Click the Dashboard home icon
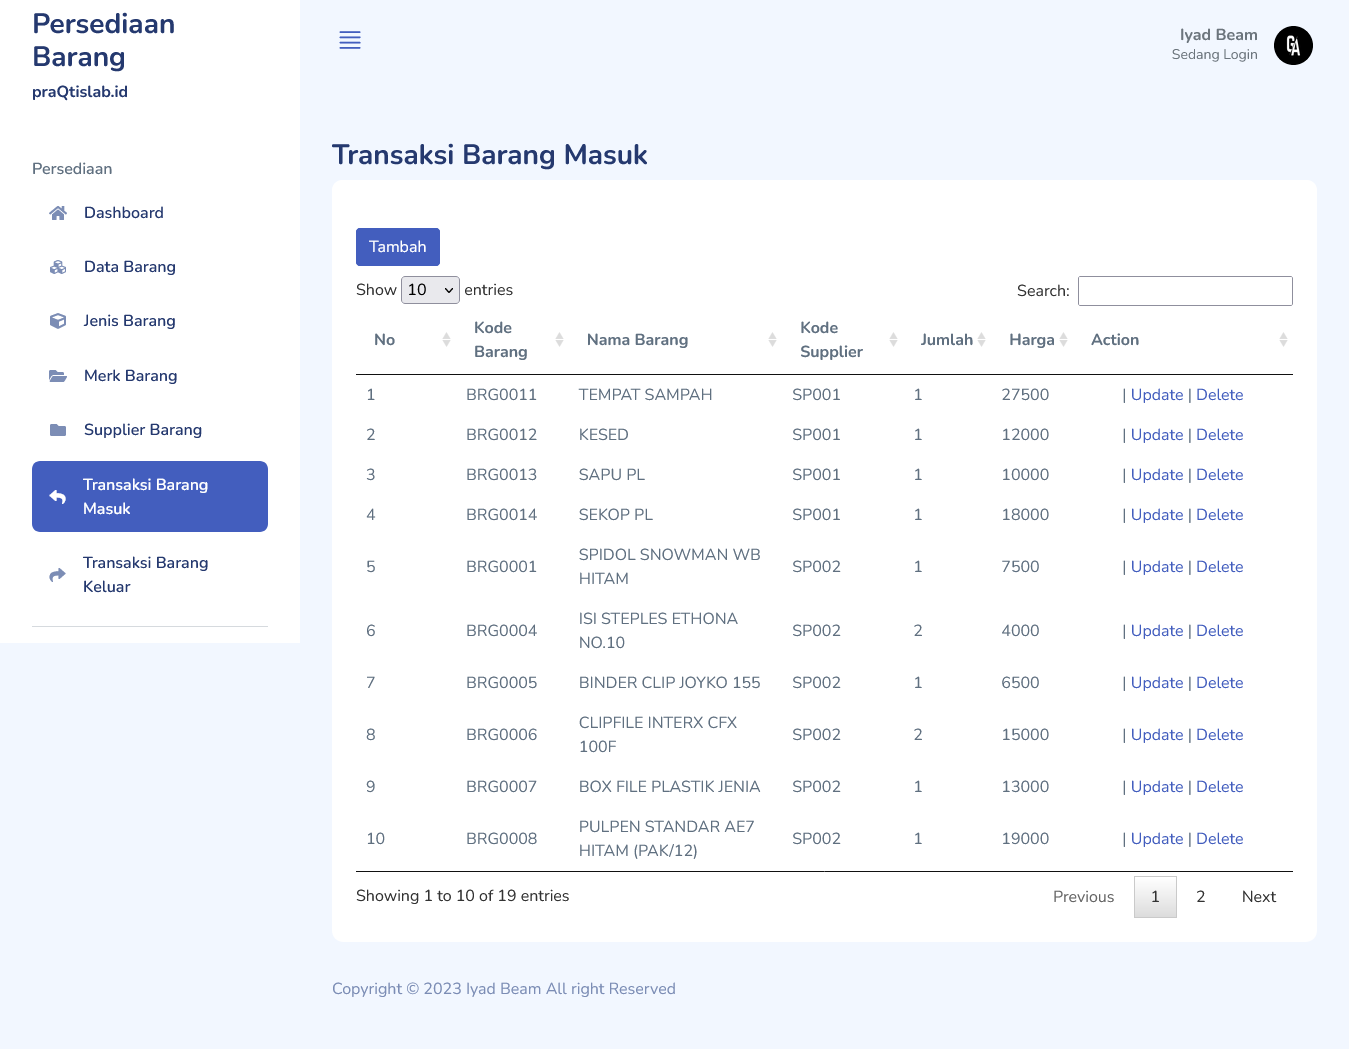This screenshot has height=1049, width=1349. coord(58,213)
